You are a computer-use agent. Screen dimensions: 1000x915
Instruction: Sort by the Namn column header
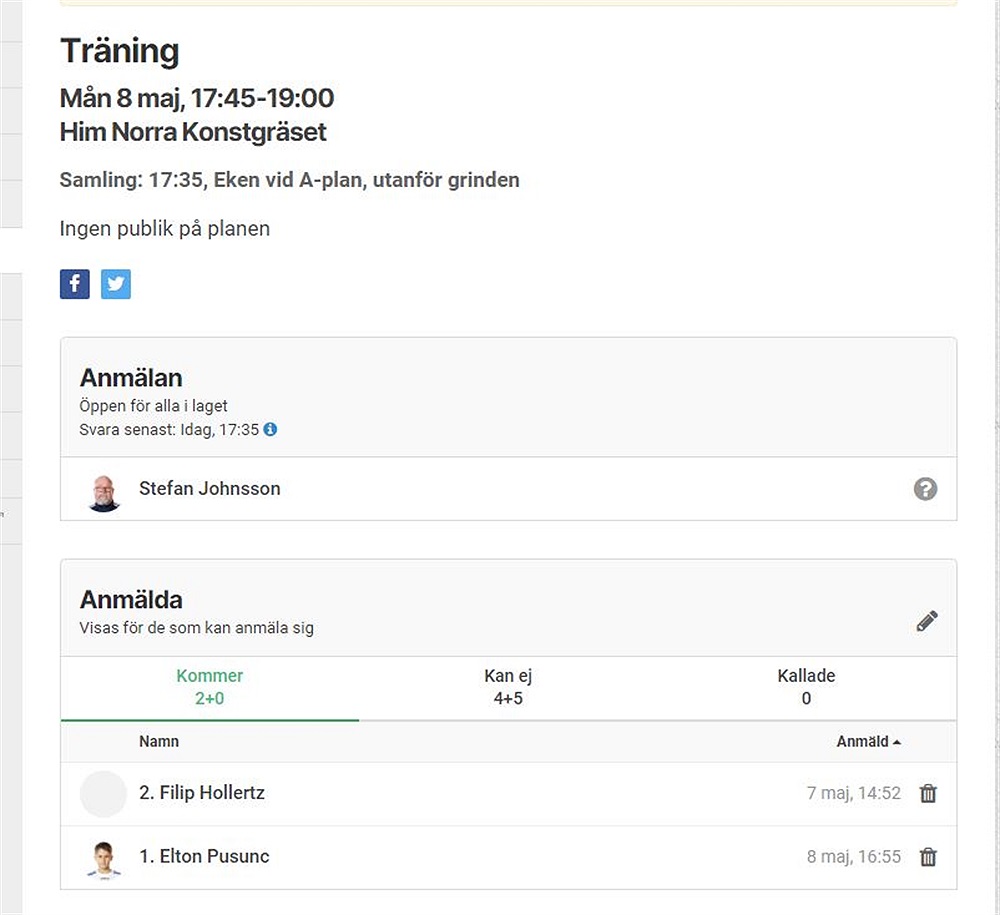point(159,742)
